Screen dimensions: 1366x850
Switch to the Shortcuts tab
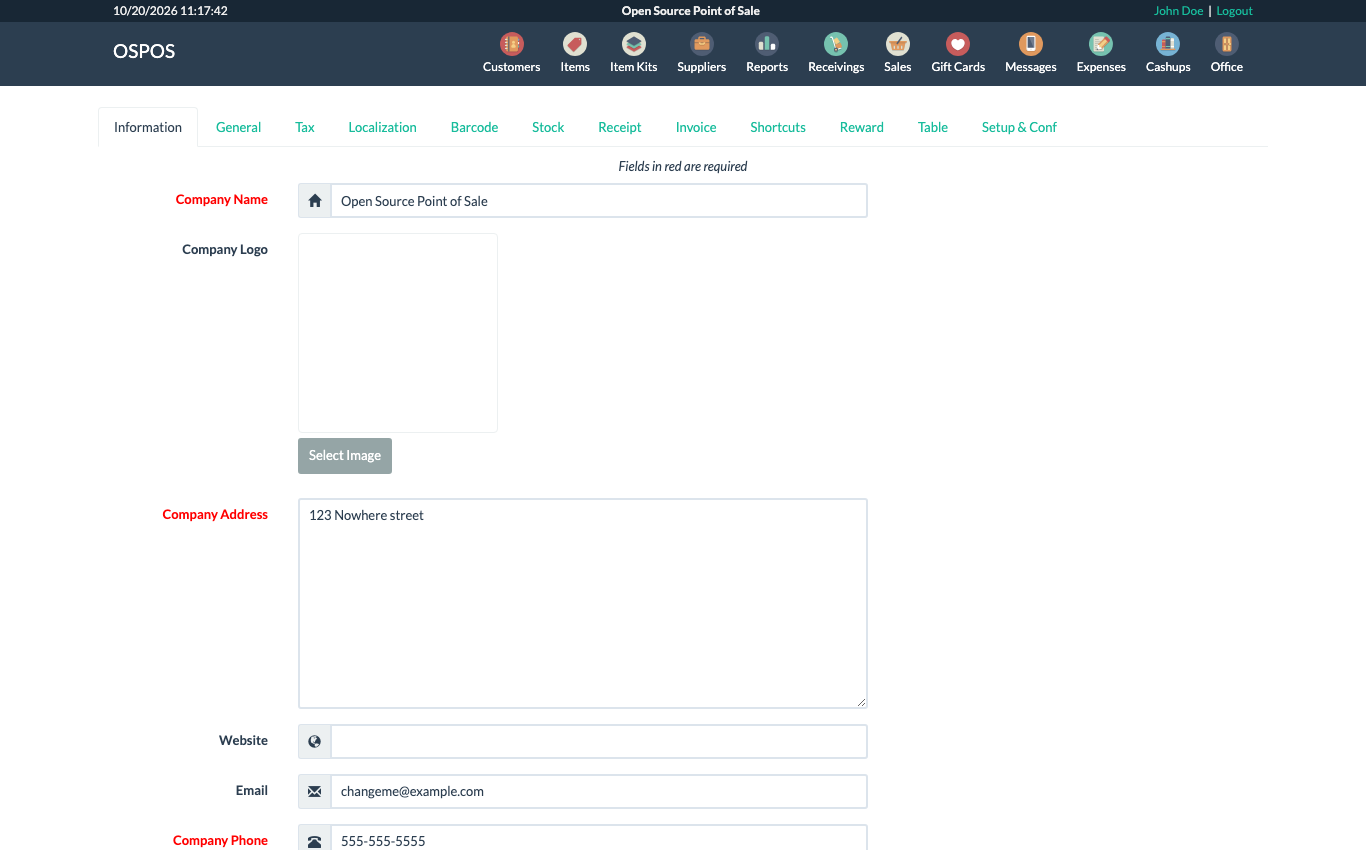pos(778,127)
